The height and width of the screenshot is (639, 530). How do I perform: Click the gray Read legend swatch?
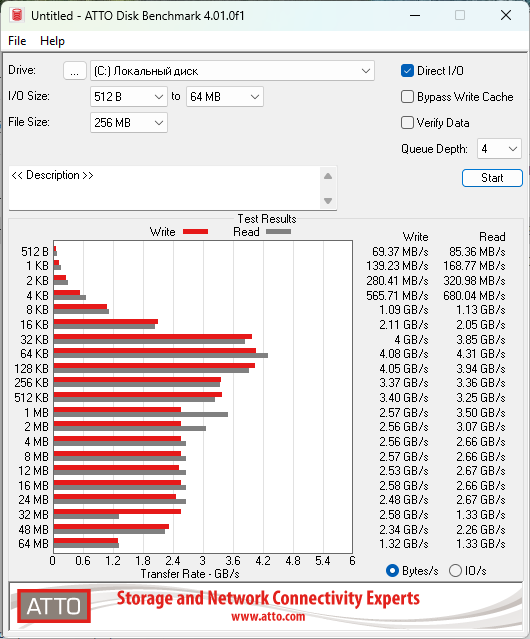coord(278,231)
